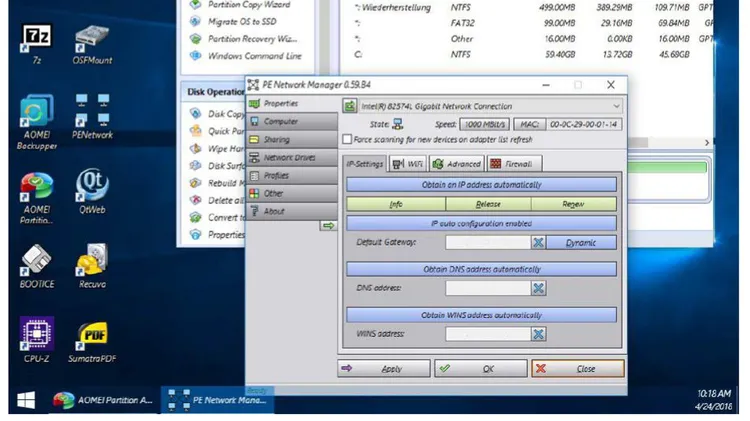Image resolution: width=750 pixels, height=421 pixels.
Task: Open the About sidebar section
Action: [292, 211]
